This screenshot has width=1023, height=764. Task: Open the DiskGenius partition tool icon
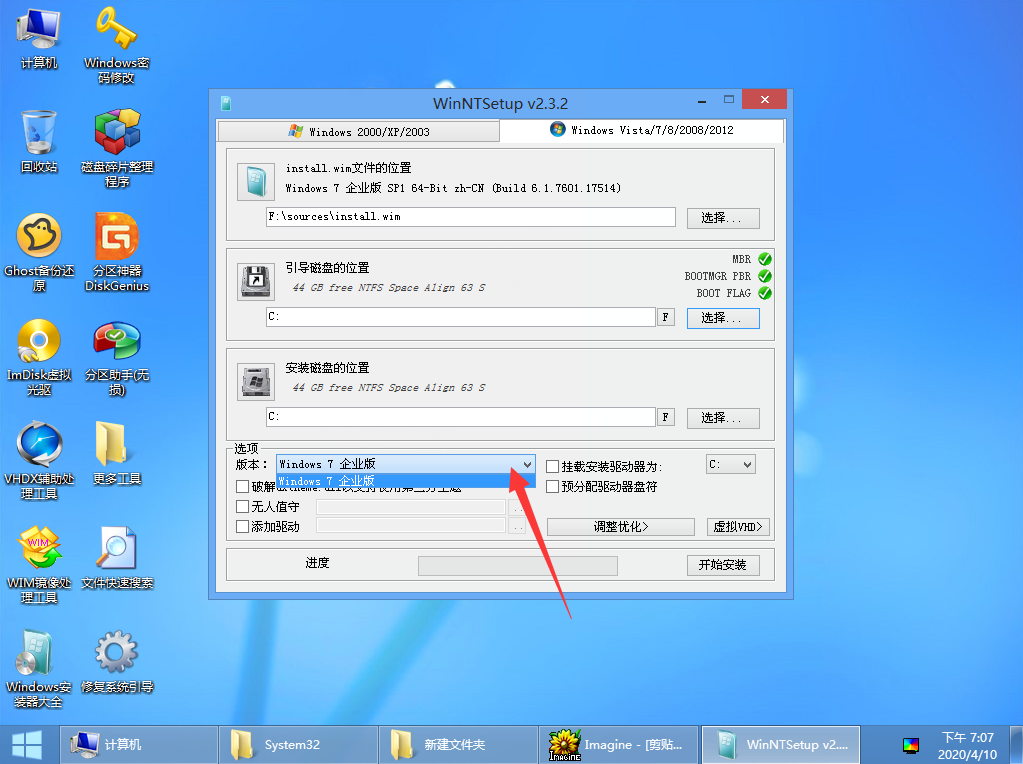pyautogui.click(x=116, y=237)
